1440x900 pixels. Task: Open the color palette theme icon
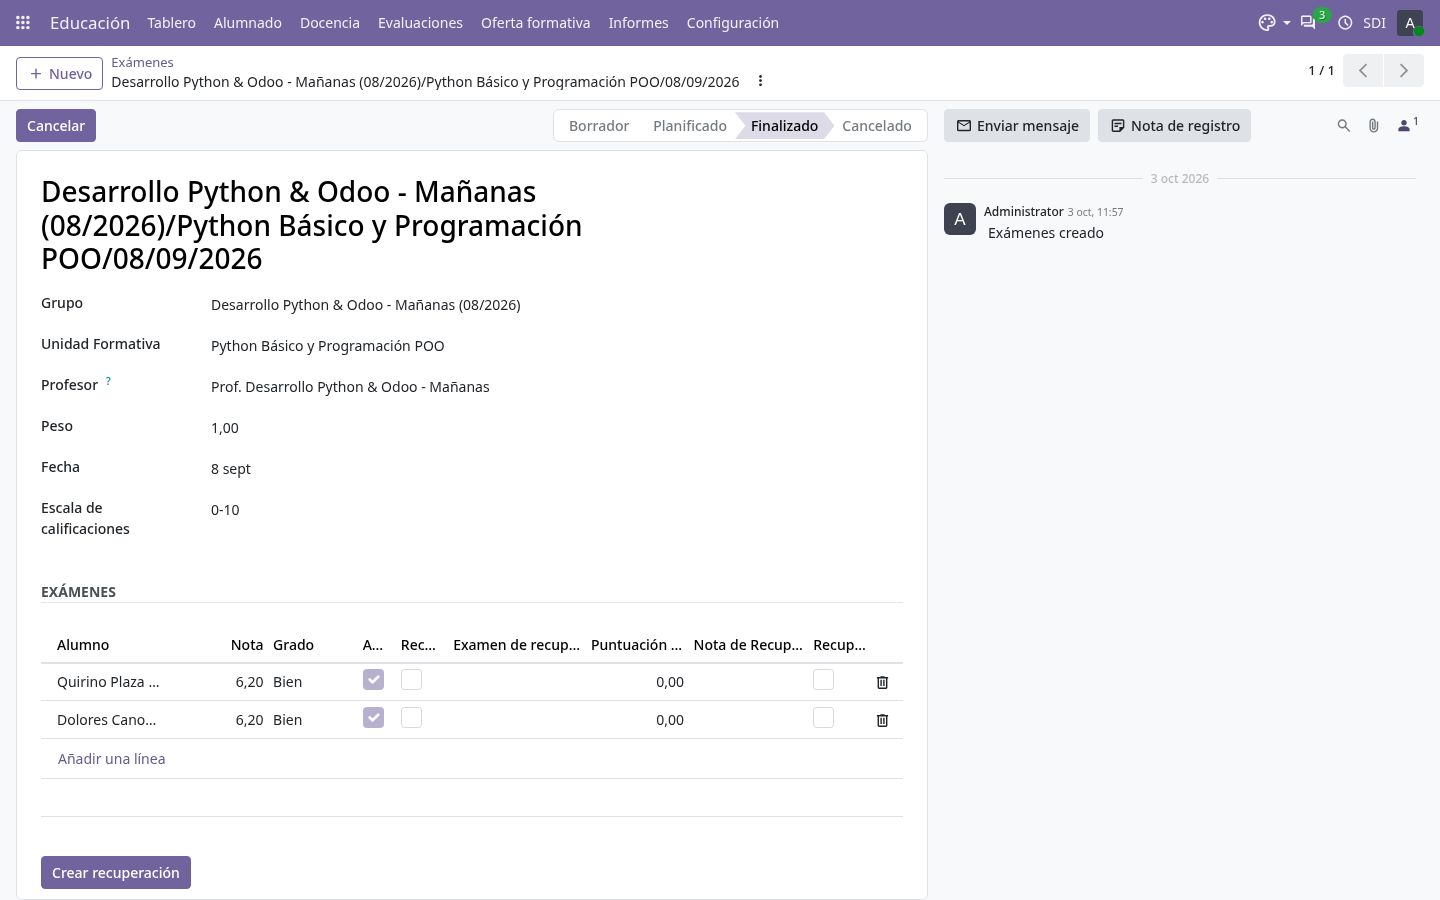point(1267,22)
